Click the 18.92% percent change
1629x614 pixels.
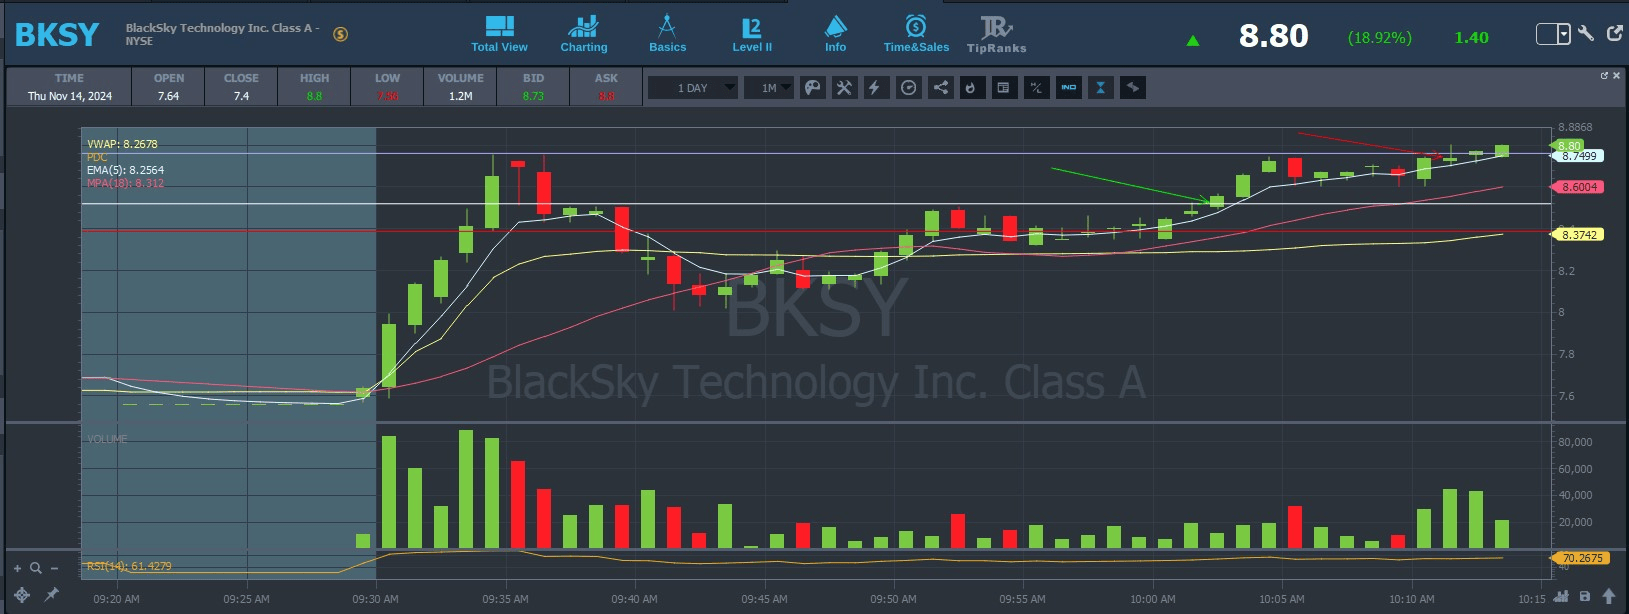[x=1380, y=38]
